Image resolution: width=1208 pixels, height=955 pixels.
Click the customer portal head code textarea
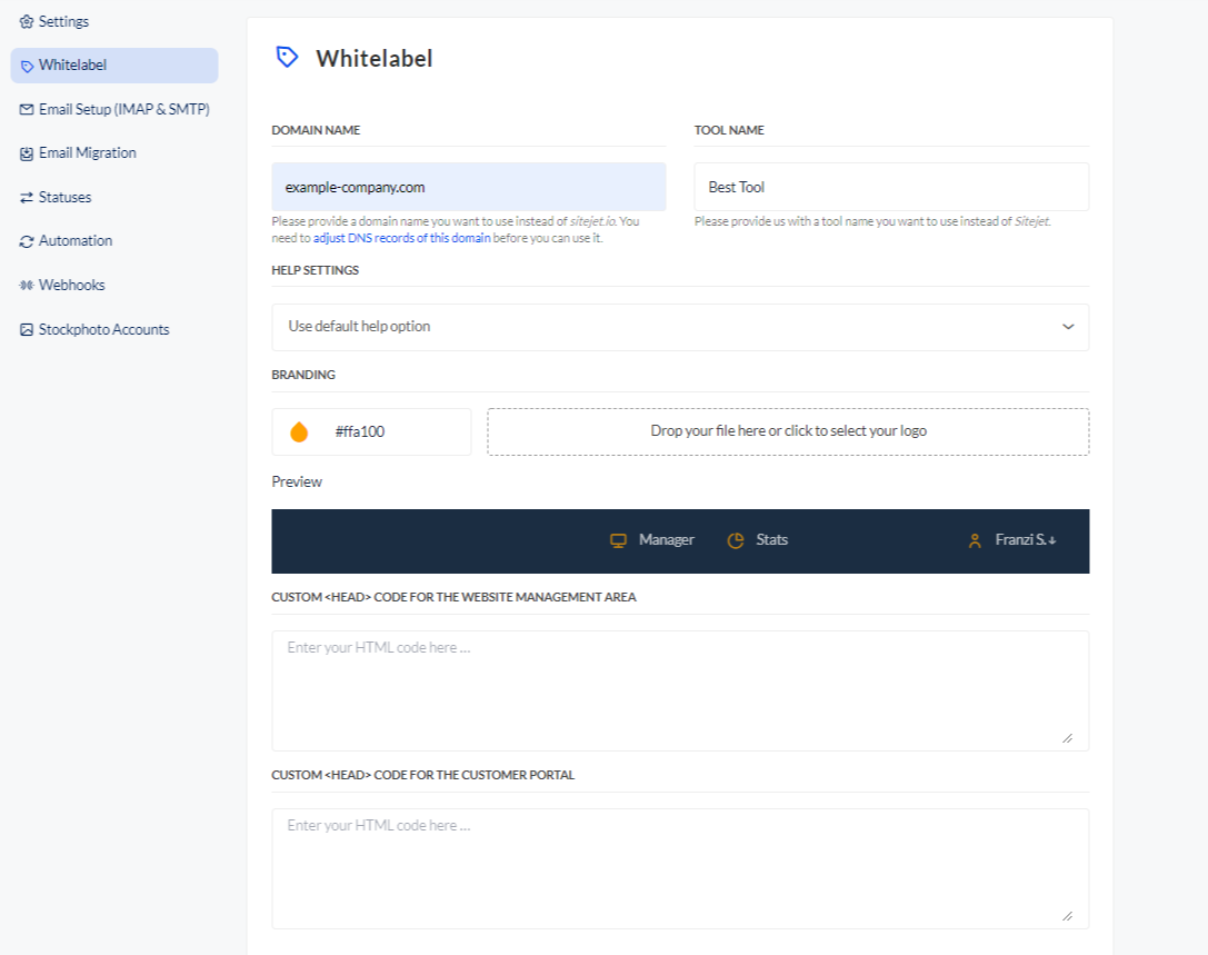click(x=679, y=868)
